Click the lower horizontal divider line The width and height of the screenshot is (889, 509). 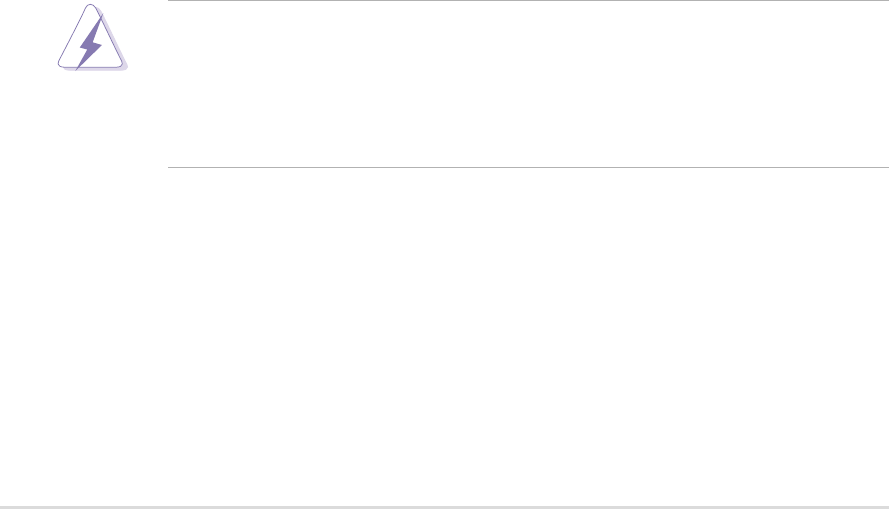point(527,167)
